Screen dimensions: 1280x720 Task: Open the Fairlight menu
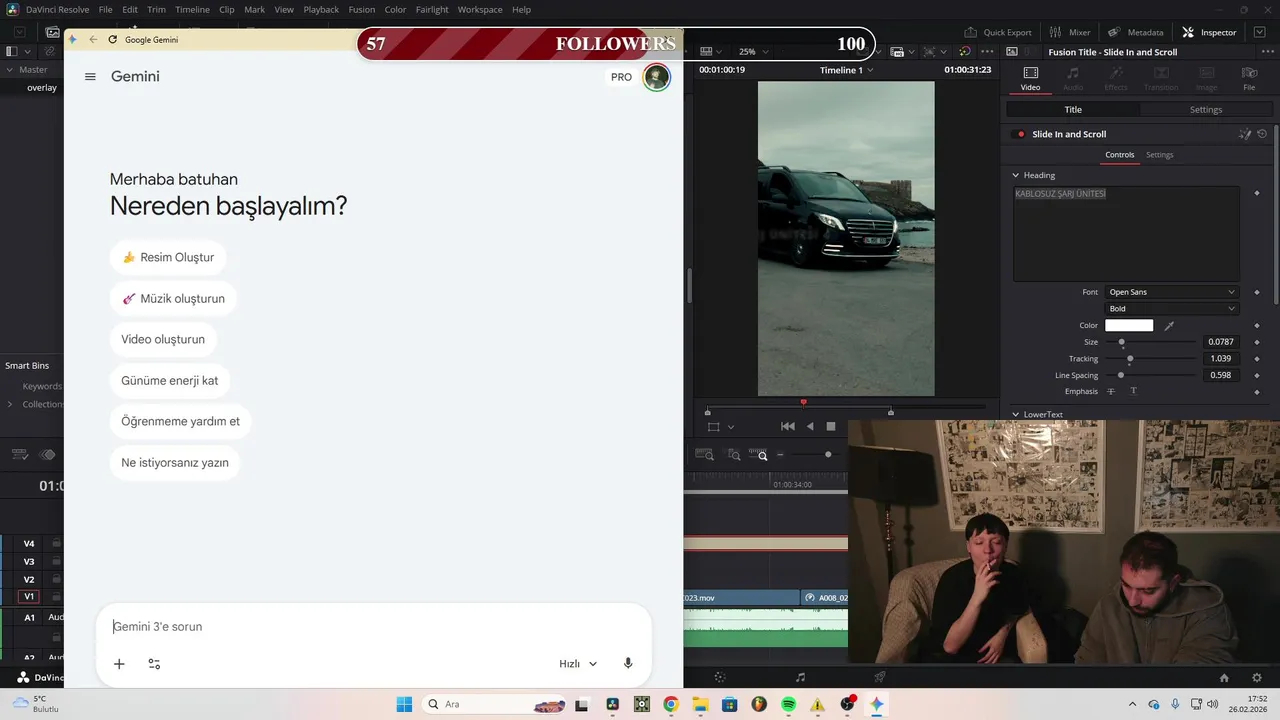(x=432, y=9)
